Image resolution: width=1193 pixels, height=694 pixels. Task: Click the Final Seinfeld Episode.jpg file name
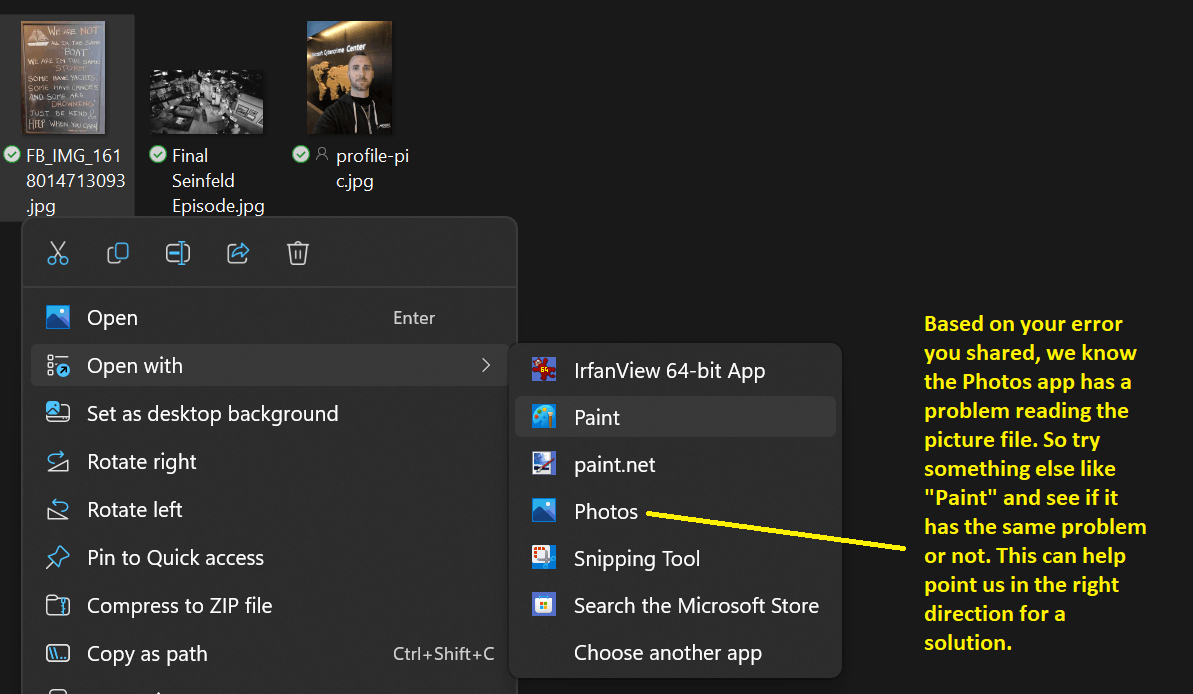[218, 180]
